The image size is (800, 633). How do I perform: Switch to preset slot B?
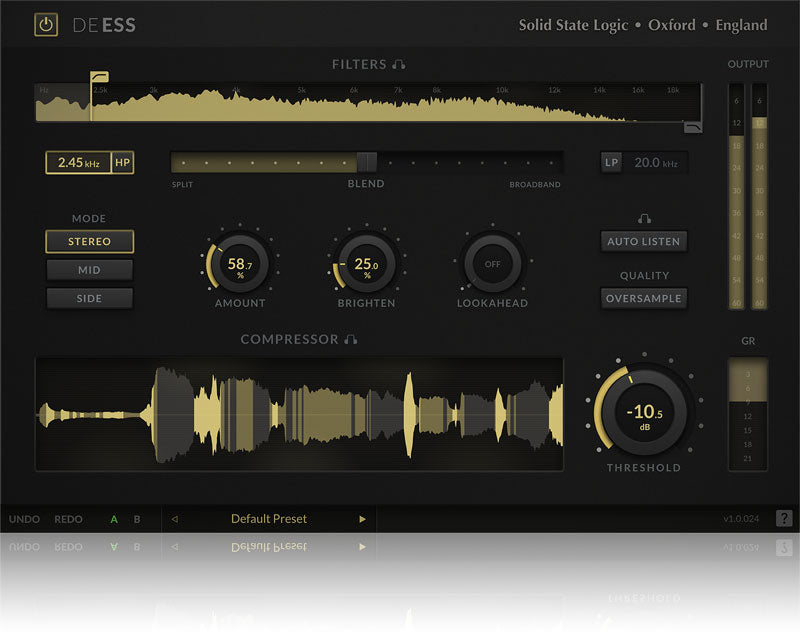pos(137,519)
